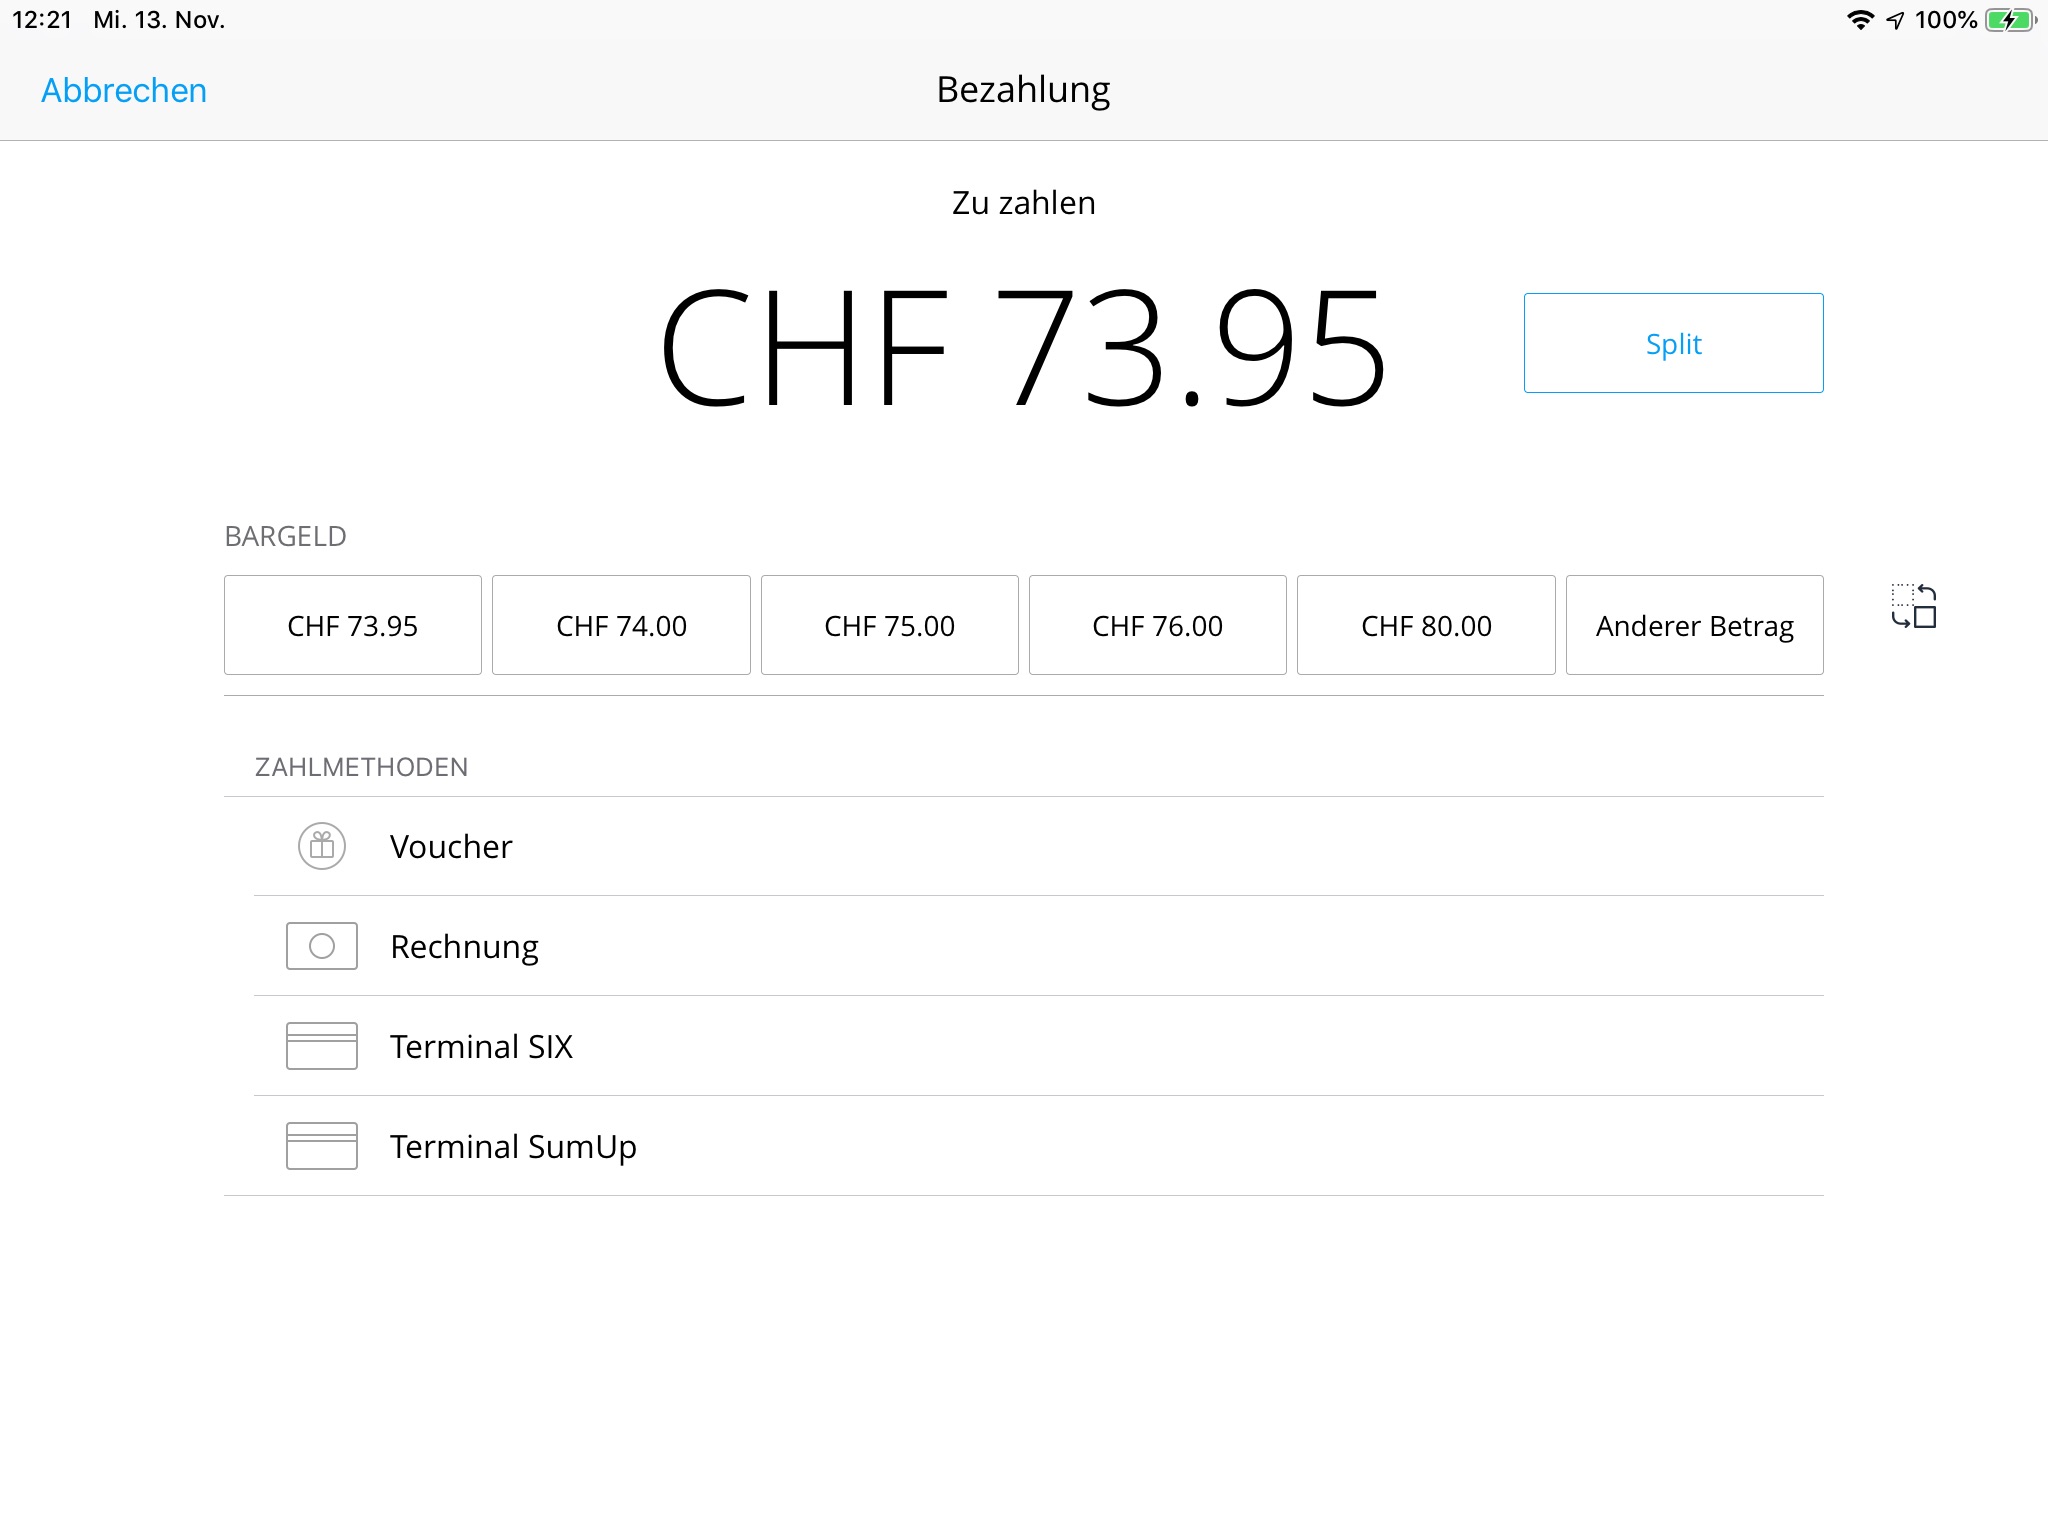The width and height of the screenshot is (2048, 1536).
Task: Click the swap layout icon beside cash buttons
Action: pyautogui.click(x=1913, y=606)
